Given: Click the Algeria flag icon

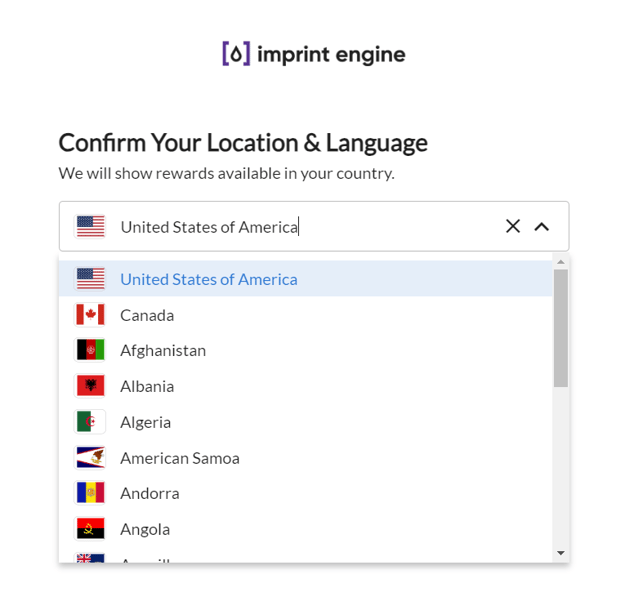Looking at the screenshot, I should pos(90,421).
